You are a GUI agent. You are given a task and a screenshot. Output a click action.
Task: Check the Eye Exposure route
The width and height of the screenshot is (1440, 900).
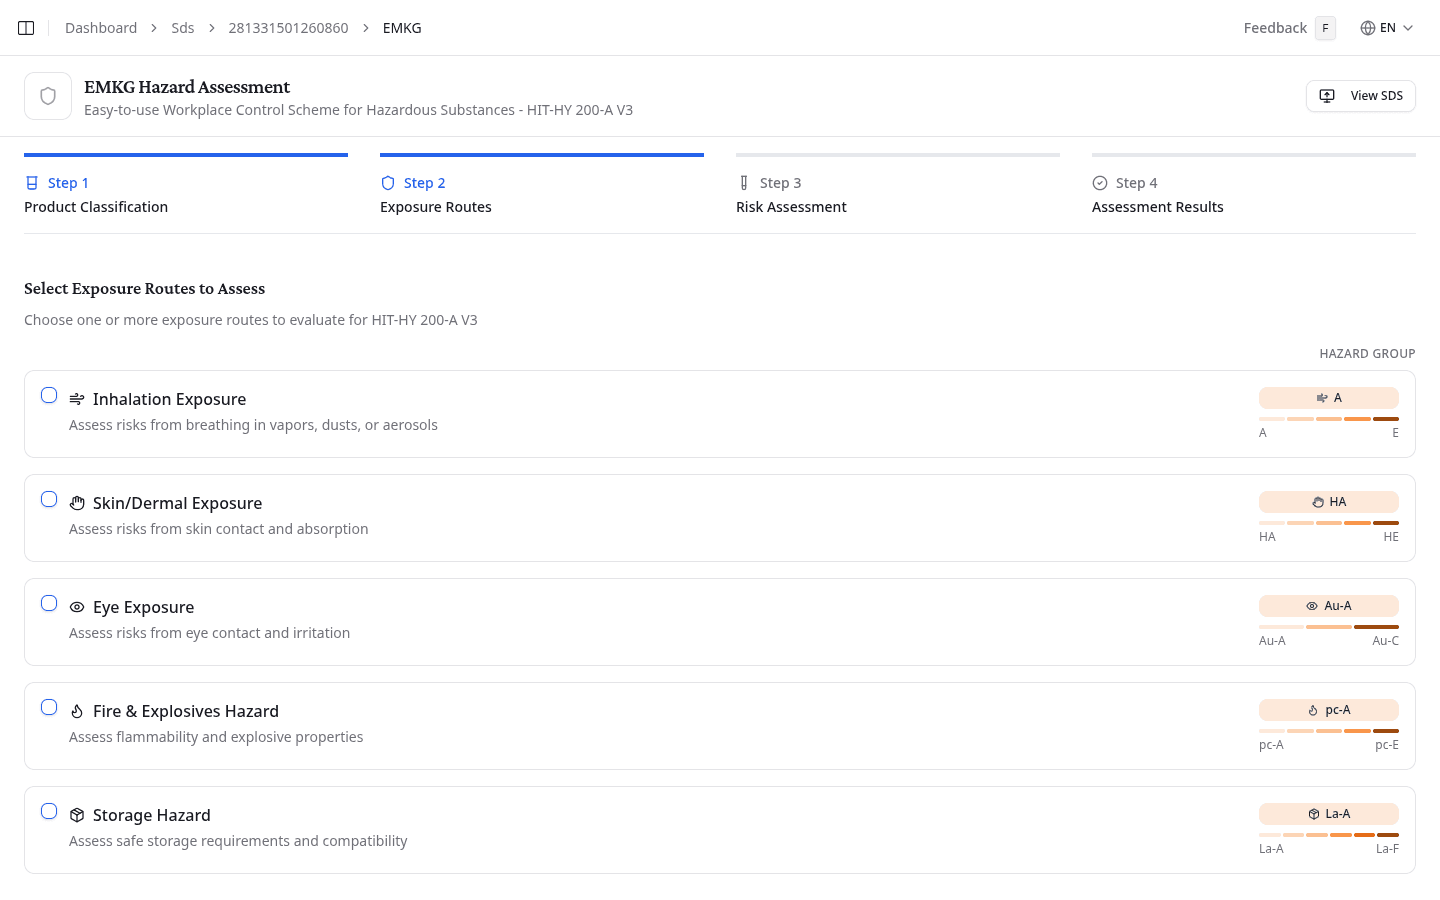[49, 603]
